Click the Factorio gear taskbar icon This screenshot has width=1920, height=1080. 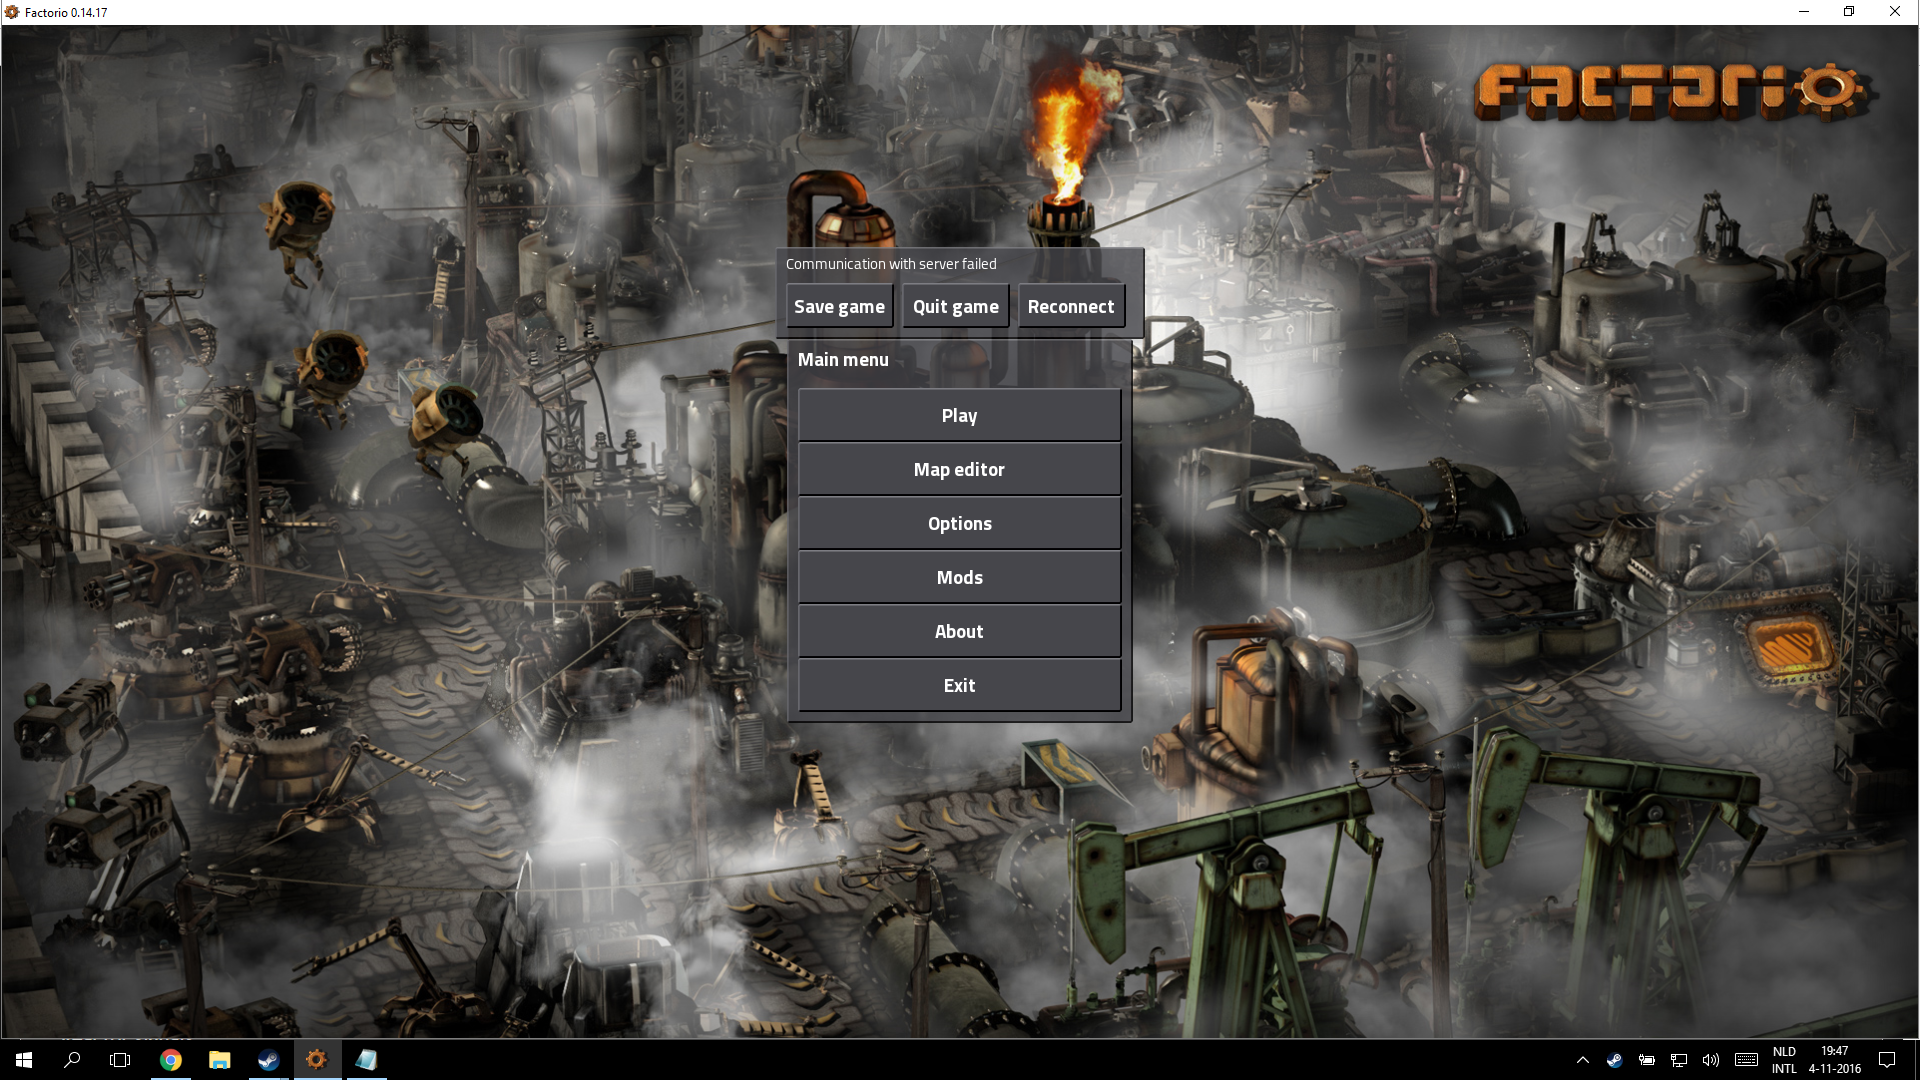[x=316, y=1060]
